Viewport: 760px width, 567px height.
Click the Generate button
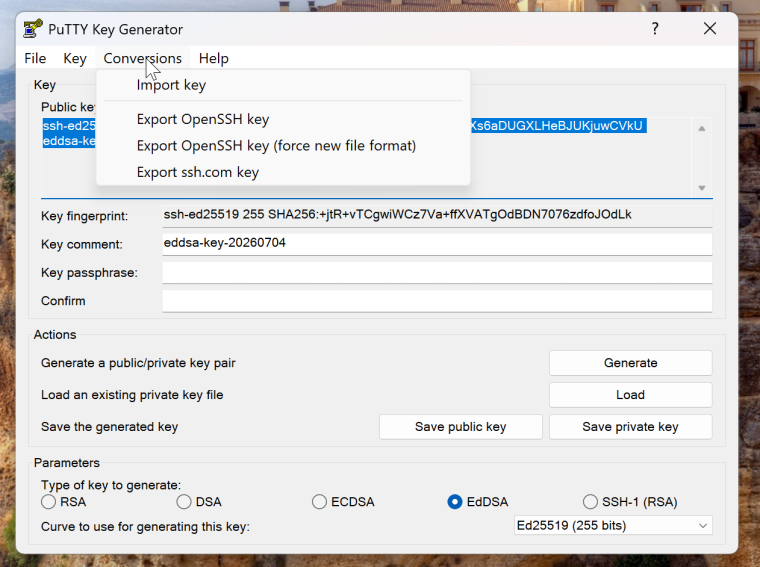coord(631,363)
